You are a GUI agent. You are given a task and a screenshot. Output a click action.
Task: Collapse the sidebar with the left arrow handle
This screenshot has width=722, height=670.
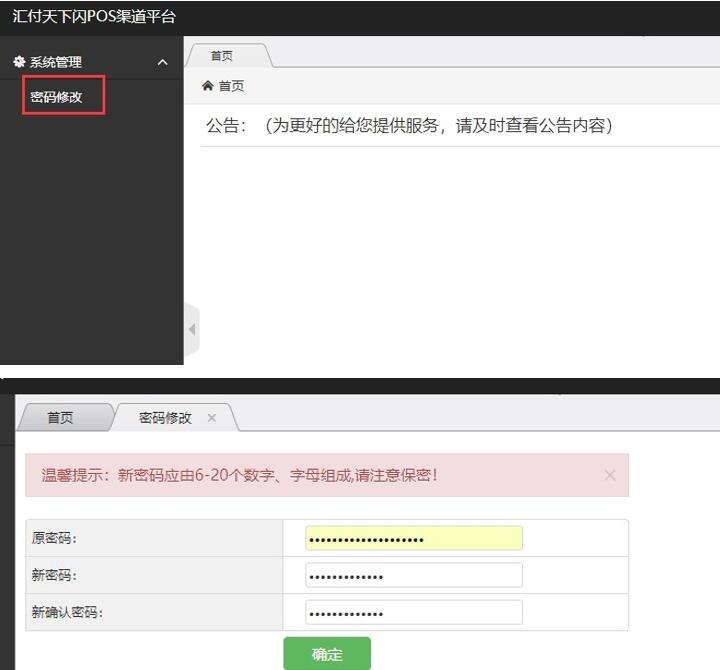(x=192, y=330)
